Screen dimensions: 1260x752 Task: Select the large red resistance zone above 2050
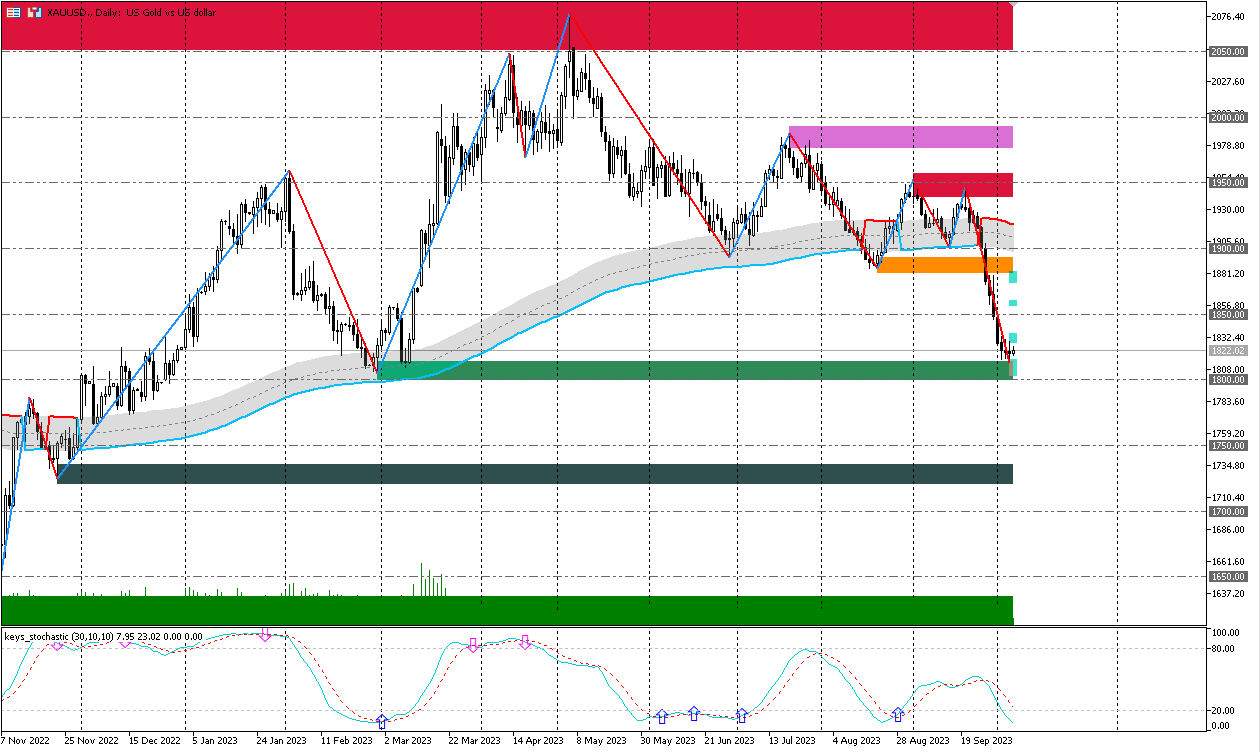[506, 26]
